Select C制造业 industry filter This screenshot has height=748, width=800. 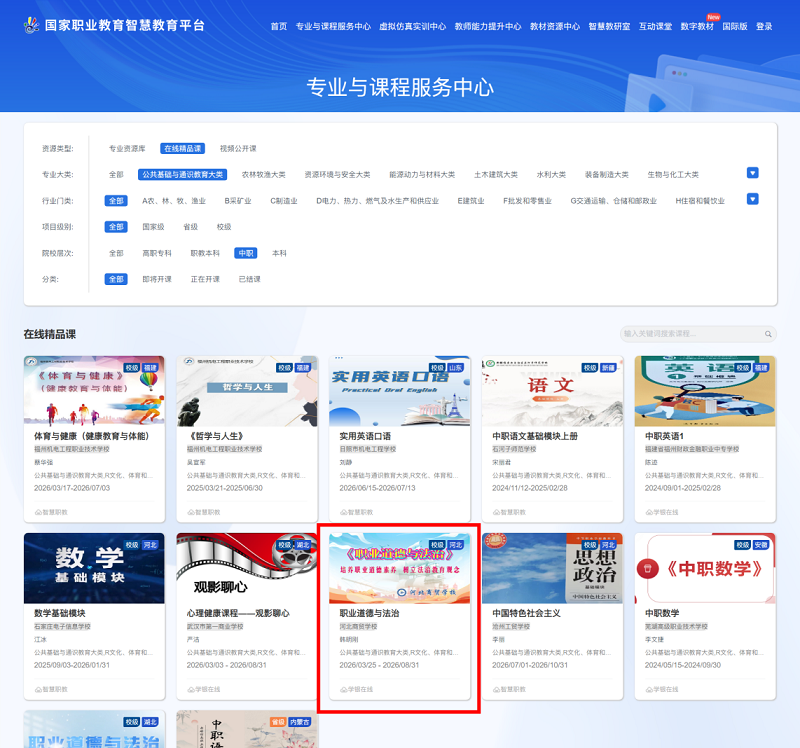(x=284, y=201)
